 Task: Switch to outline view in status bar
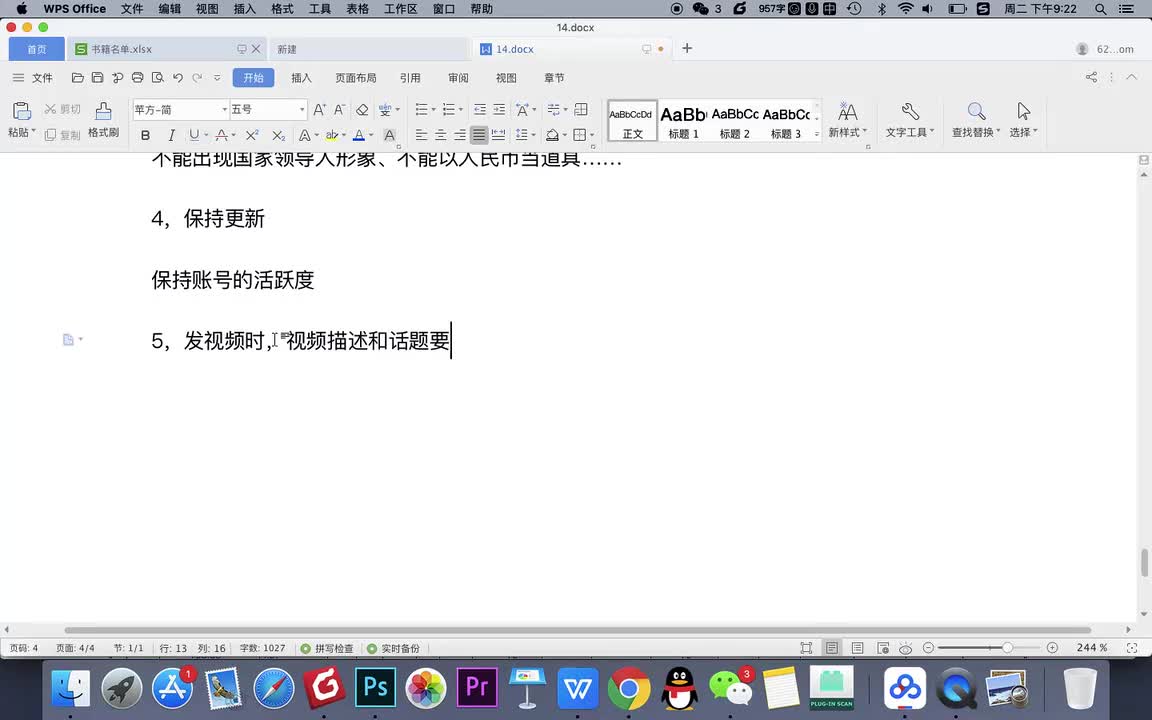[857, 648]
